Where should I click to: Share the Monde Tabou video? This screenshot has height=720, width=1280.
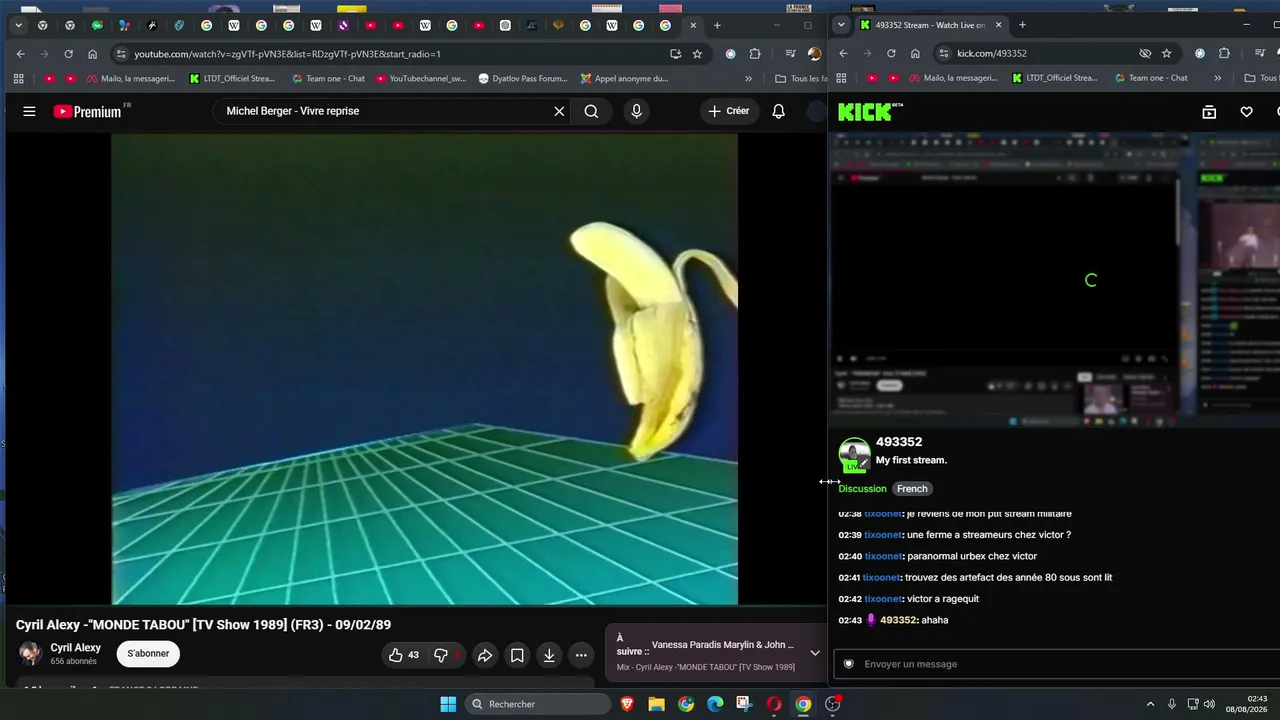tap(484, 655)
